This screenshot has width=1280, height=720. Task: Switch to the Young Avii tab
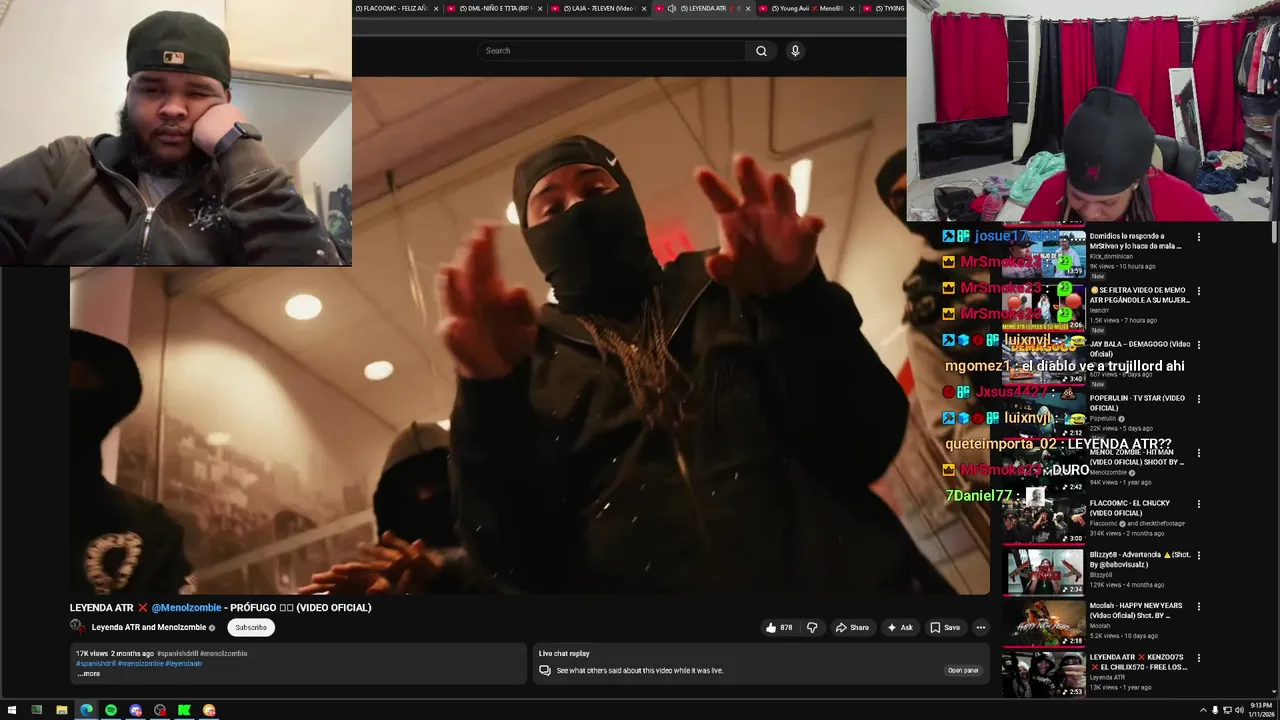point(805,8)
